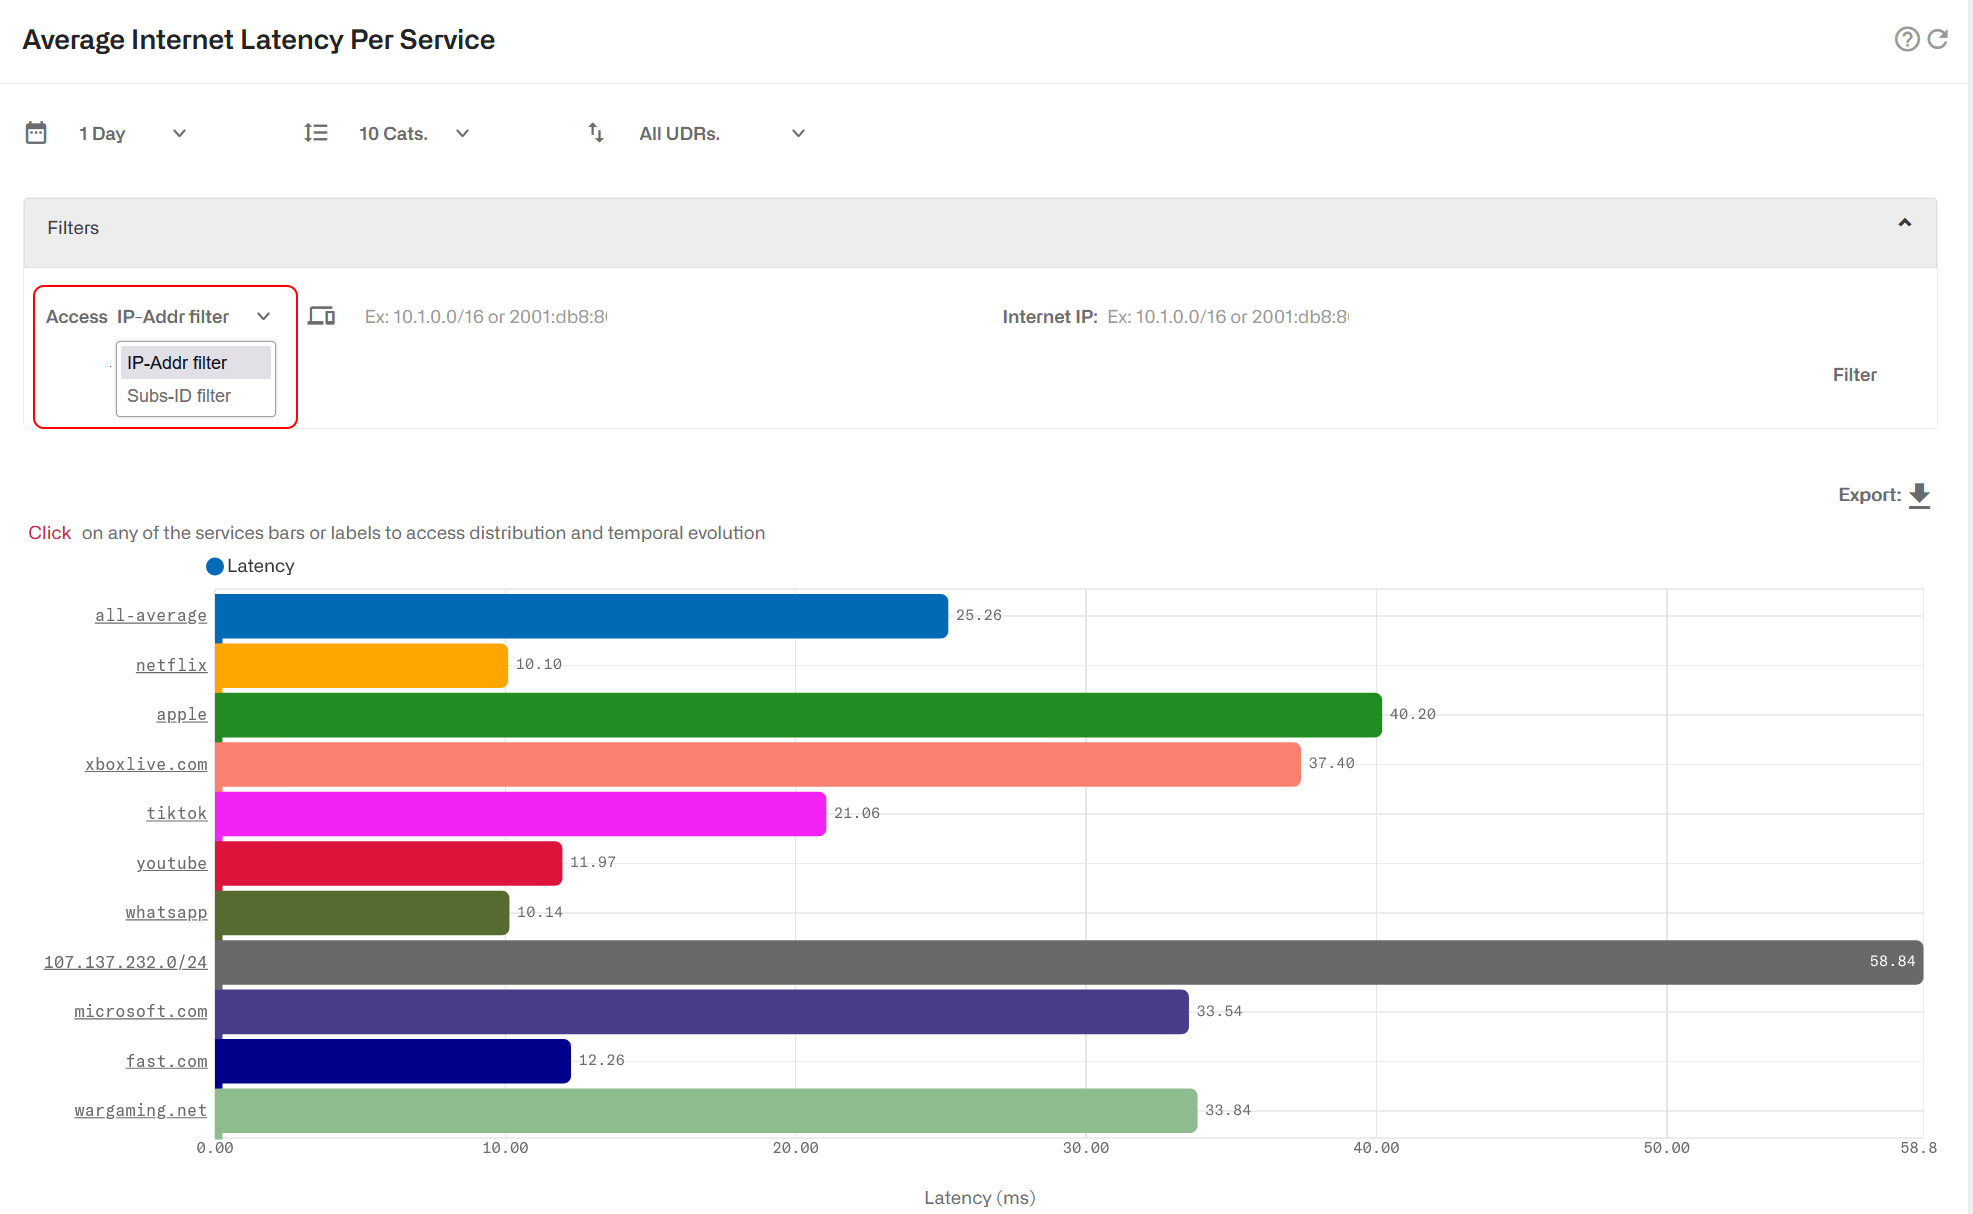Open the 1 Day time range dropdown
Image resolution: width=1973 pixels, height=1214 pixels.
(133, 133)
